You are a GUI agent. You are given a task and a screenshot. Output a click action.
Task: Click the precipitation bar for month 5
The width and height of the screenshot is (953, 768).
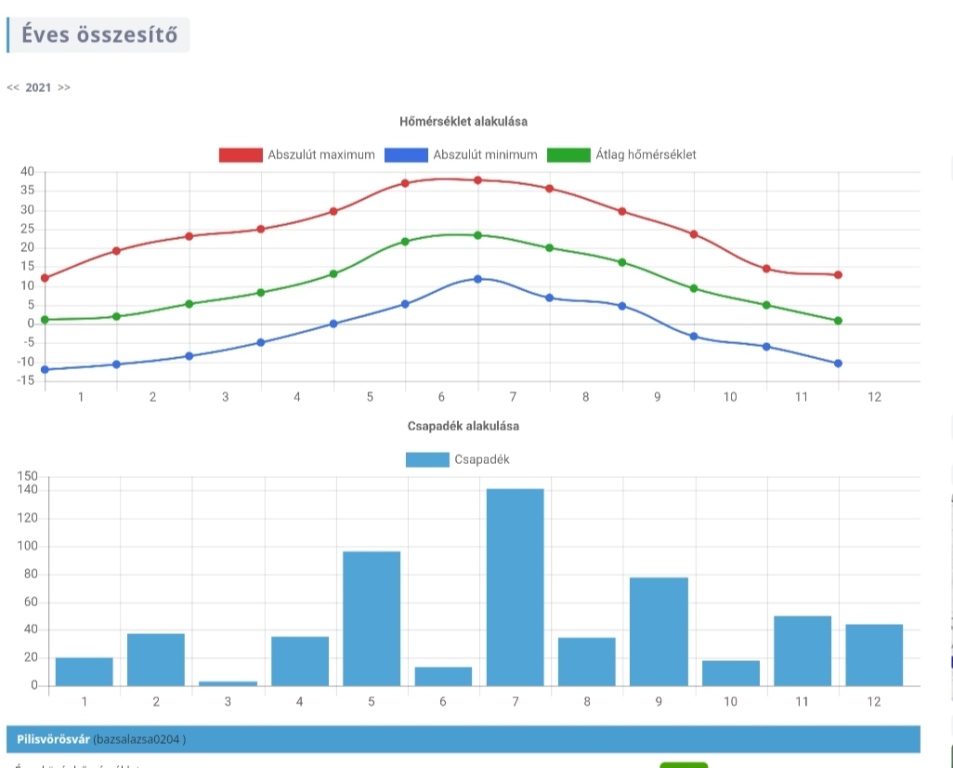(371, 618)
